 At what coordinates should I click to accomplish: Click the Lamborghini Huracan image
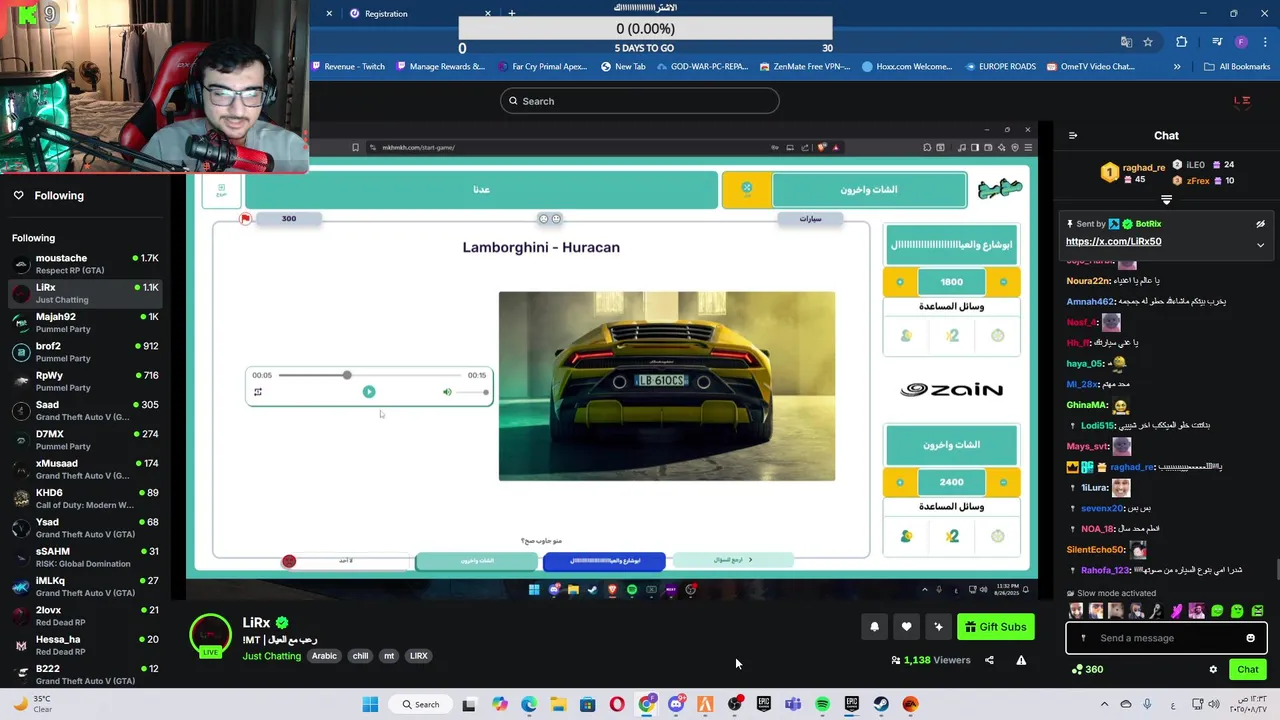pyautogui.click(x=667, y=386)
